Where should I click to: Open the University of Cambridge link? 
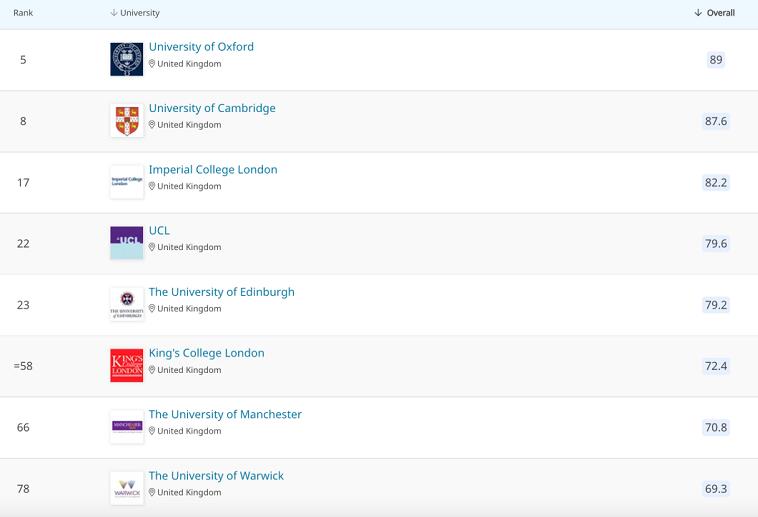tap(212, 108)
